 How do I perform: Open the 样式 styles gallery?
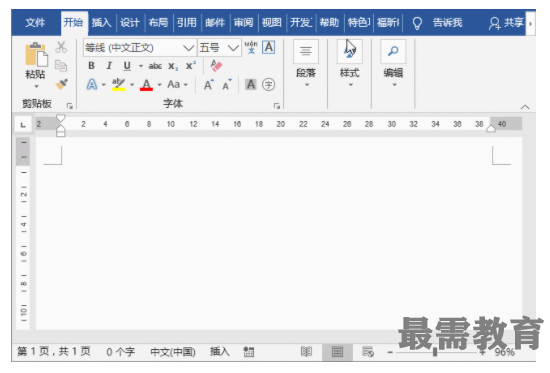[x=350, y=63]
